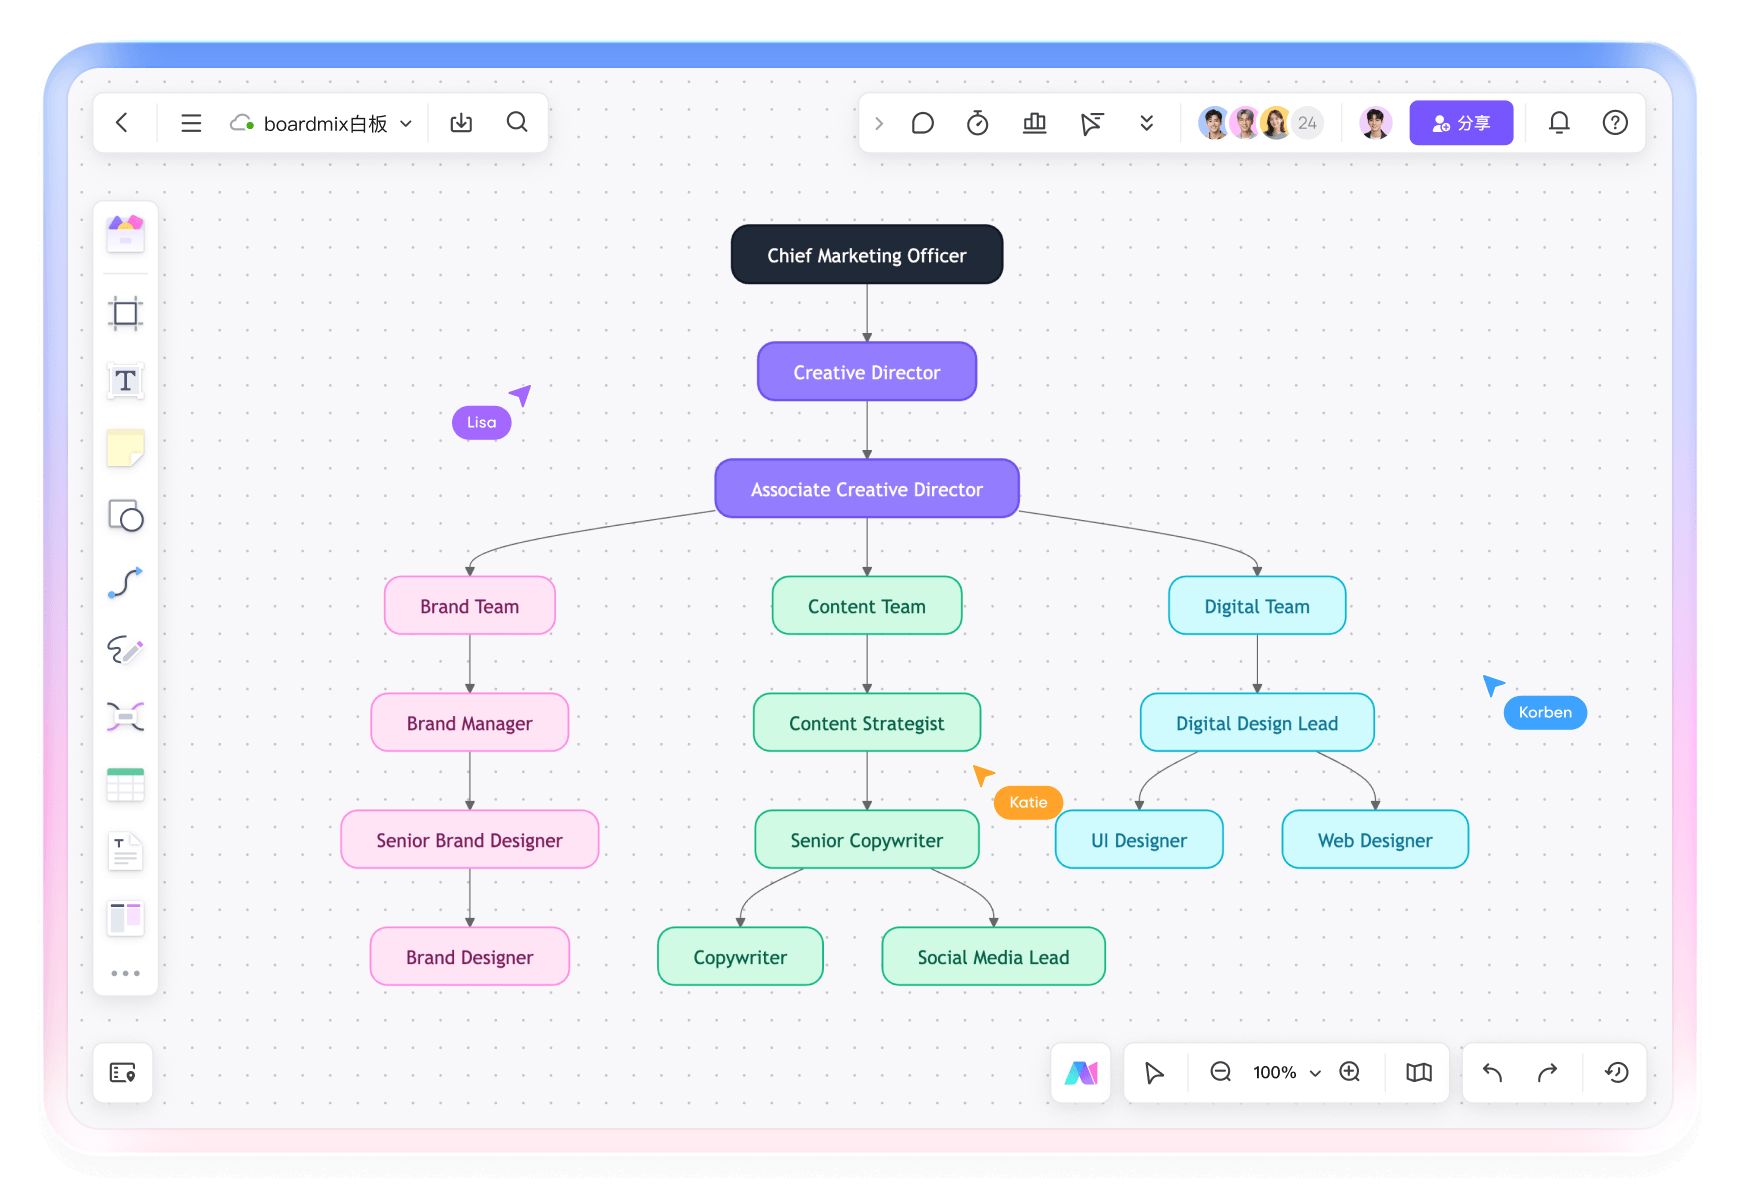Select the Pen drawing tool

pos(125,650)
